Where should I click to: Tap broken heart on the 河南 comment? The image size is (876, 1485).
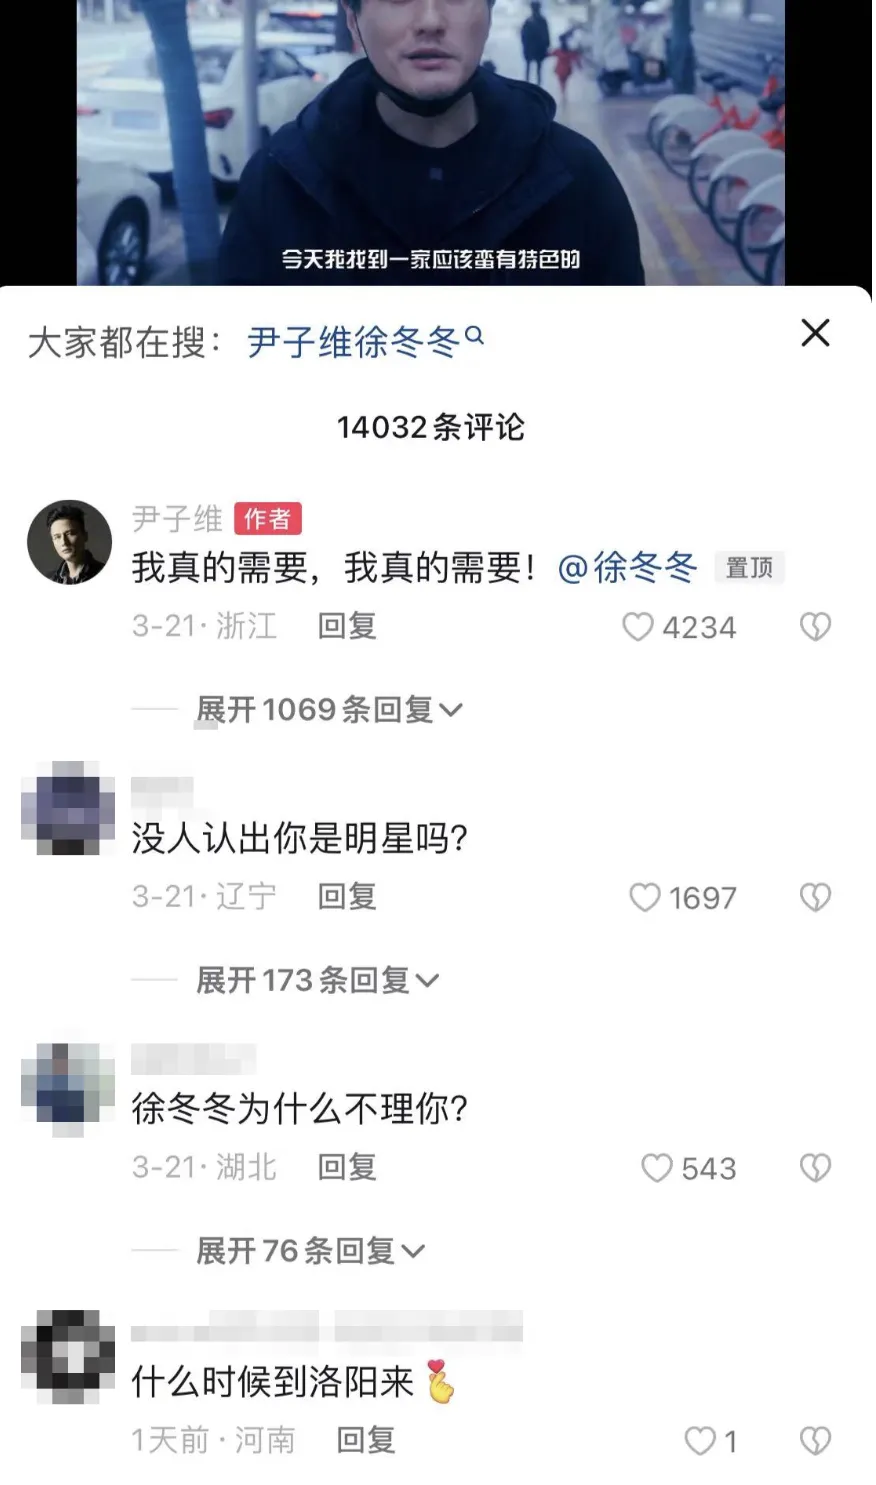click(x=815, y=1440)
